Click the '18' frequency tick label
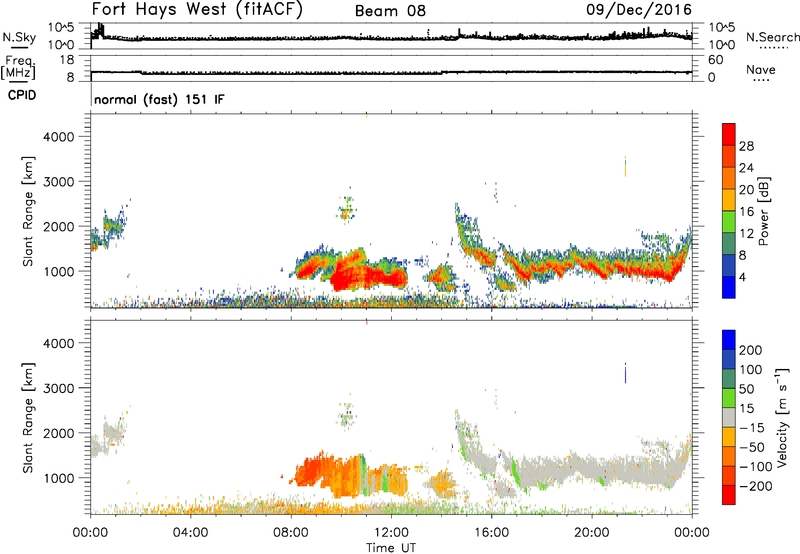800x554 pixels. point(67,60)
